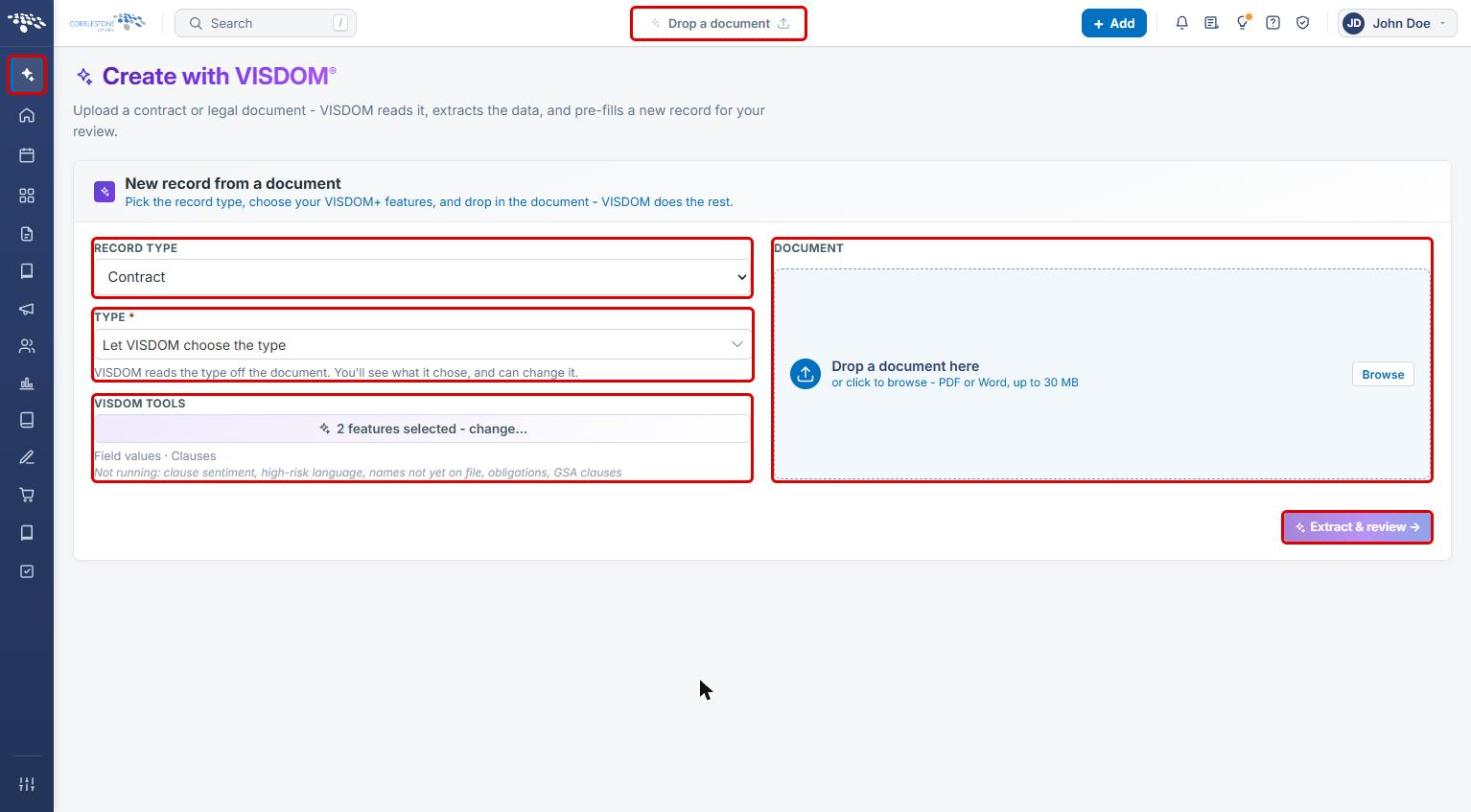Click 'or click to browse - PDF or Word' text
The width and height of the screenshot is (1471, 812).
coord(955,382)
